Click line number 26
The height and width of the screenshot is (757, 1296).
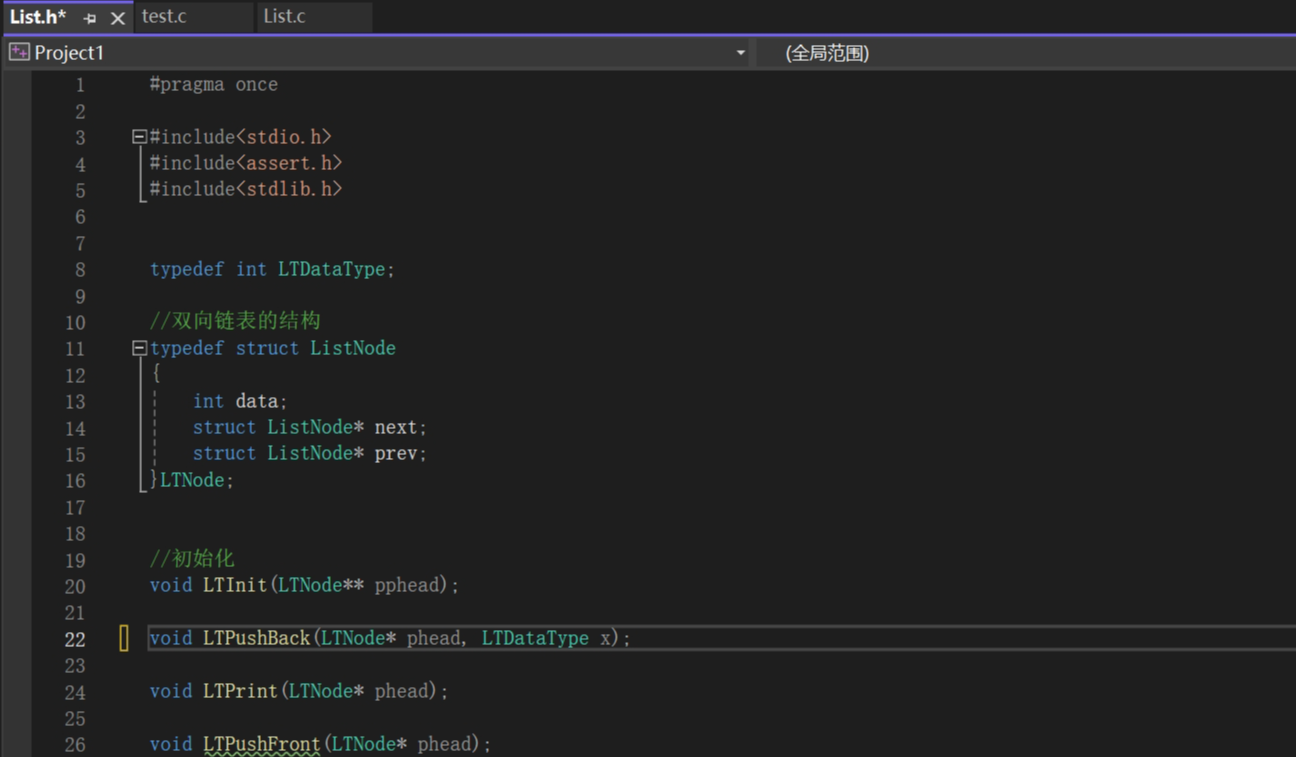75,745
